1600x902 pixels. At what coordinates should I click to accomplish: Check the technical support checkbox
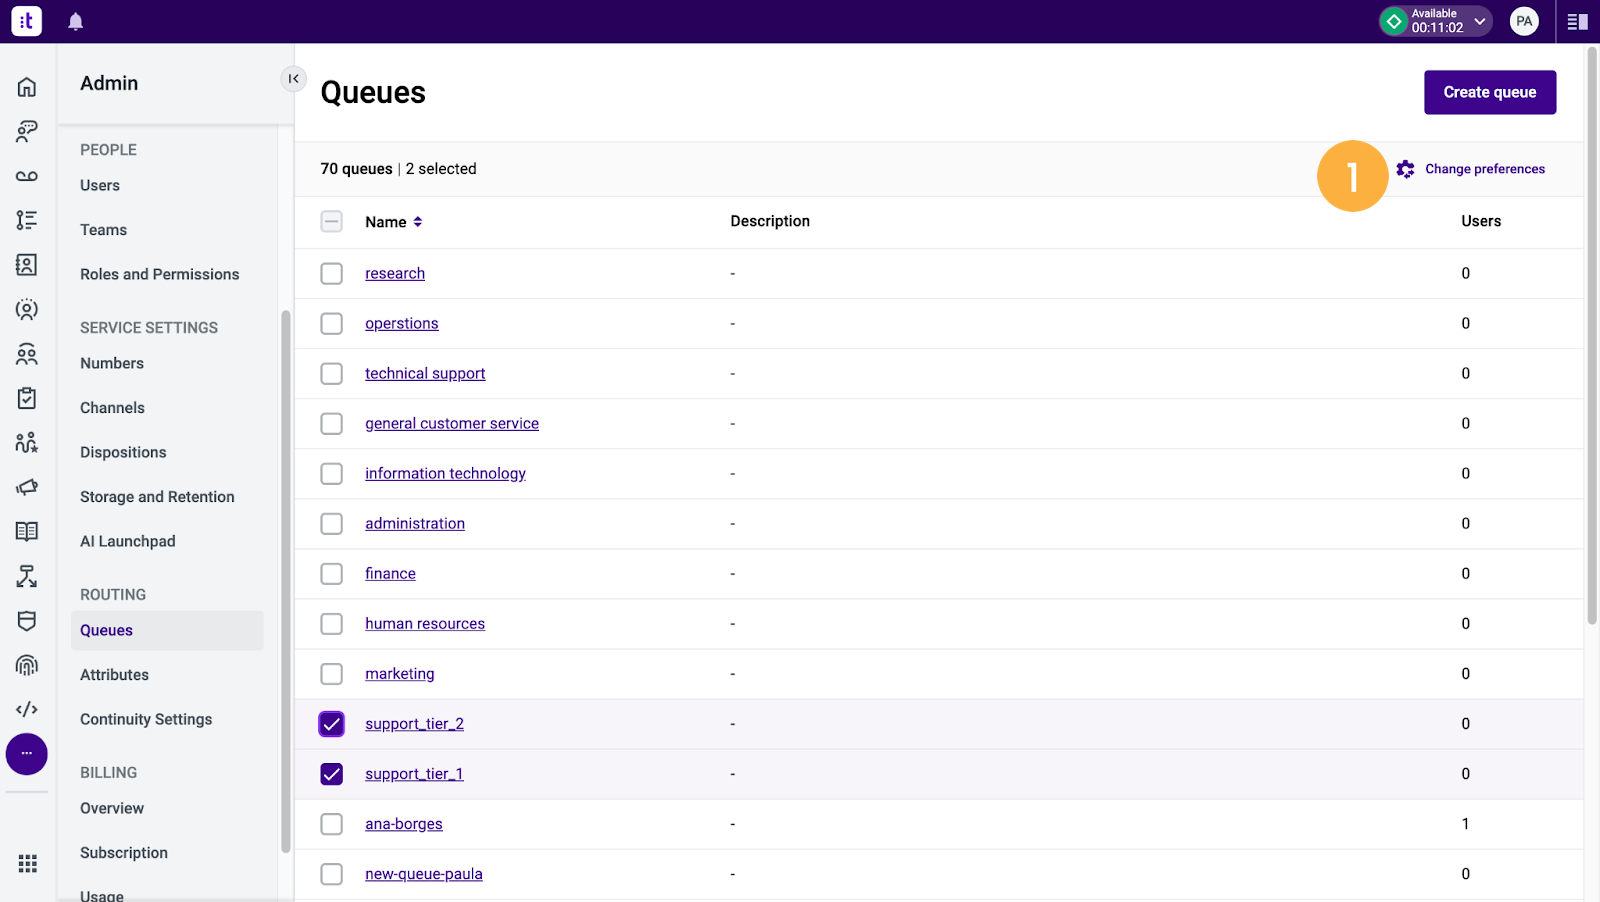332,374
